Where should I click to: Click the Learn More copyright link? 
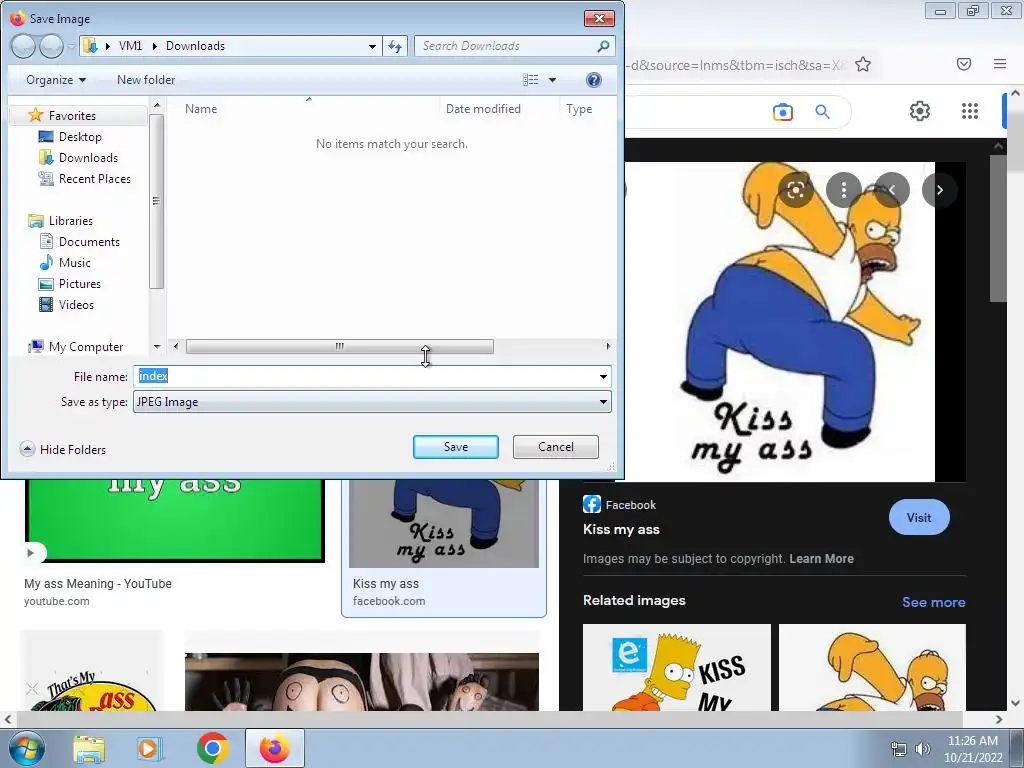821,558
